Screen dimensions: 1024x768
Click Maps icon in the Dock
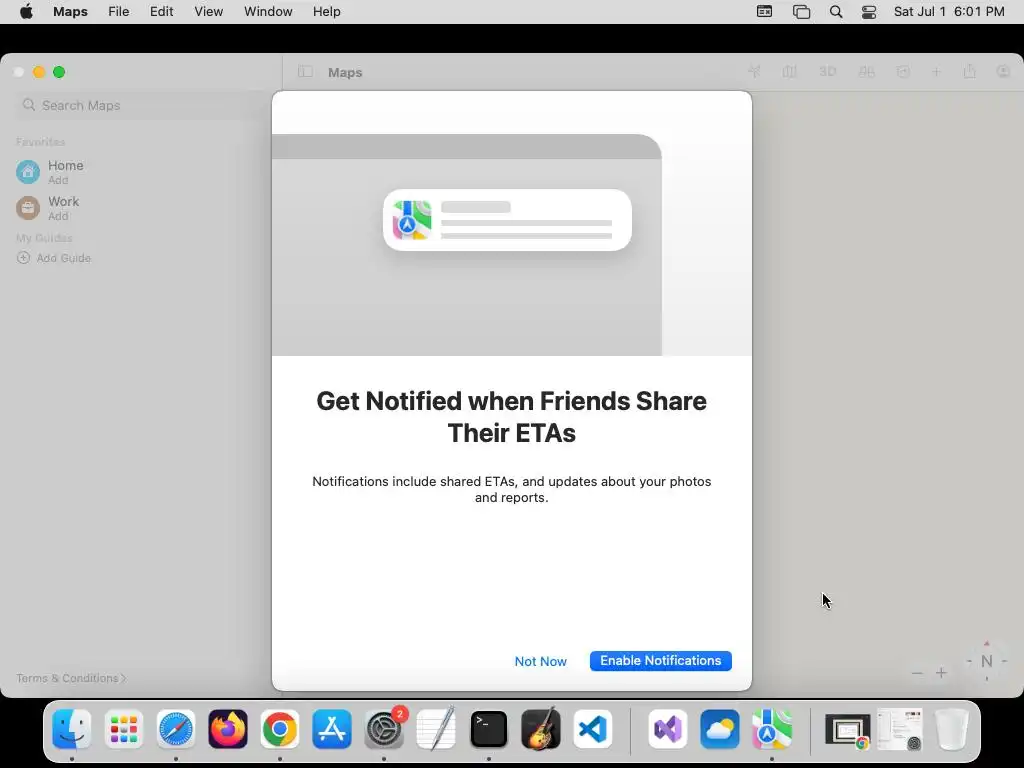[772, 729]
